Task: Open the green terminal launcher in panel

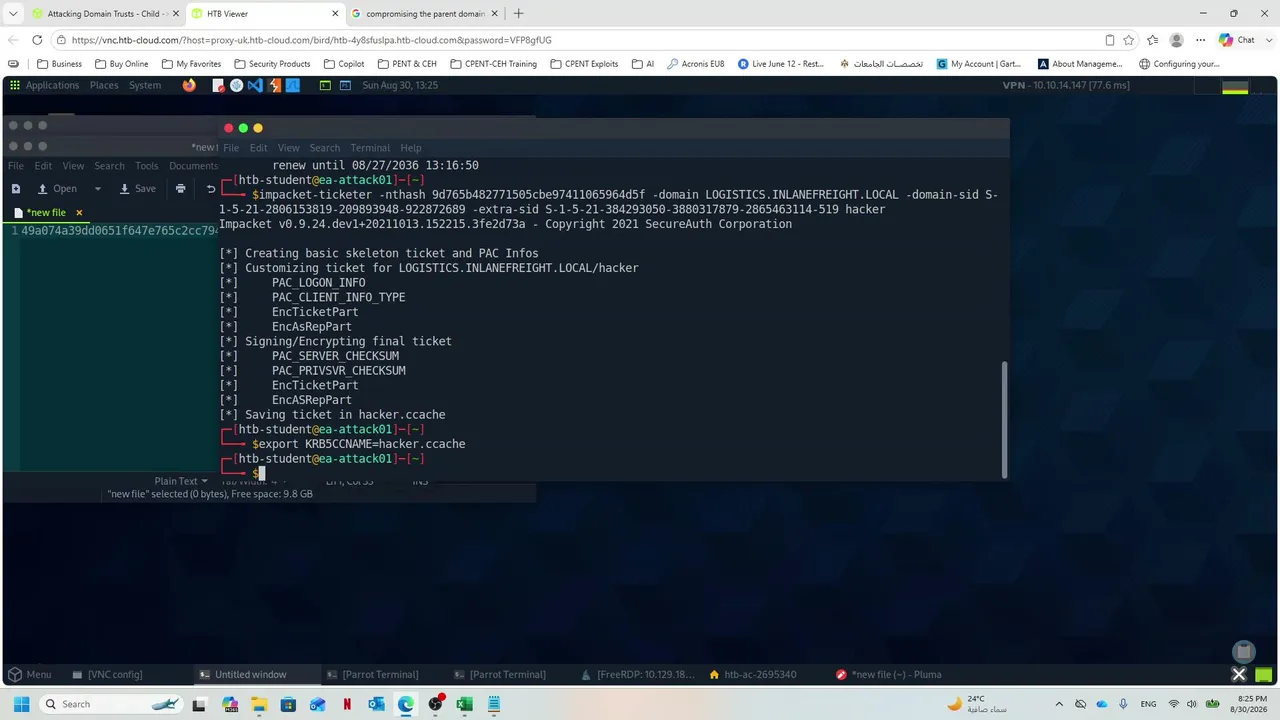Action: click(x=325, y=85)
